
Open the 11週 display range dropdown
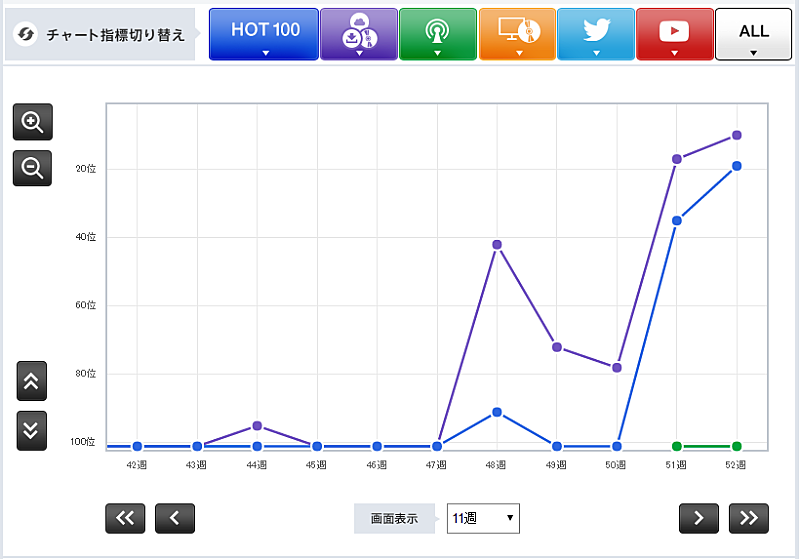click(x=483, y=518)
